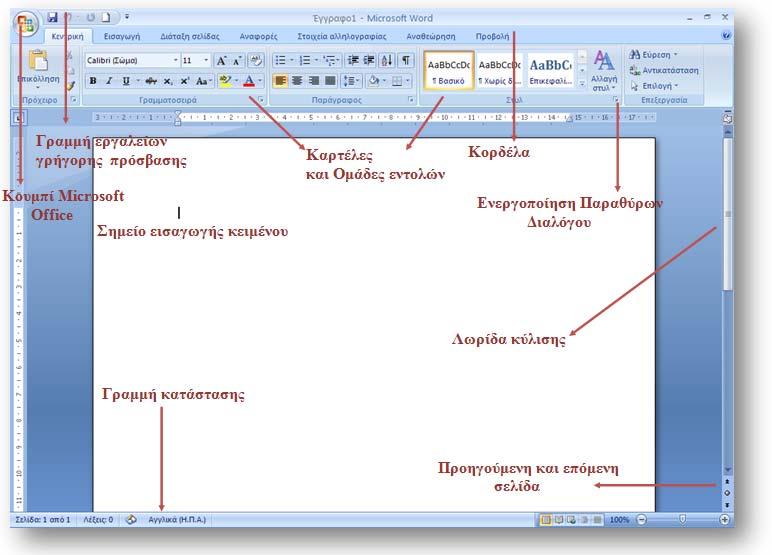This screenshot has width=772, height=555.
Task: Click the Επικόλληση (Paste) clipboard icon
Action: pos(38,62)
